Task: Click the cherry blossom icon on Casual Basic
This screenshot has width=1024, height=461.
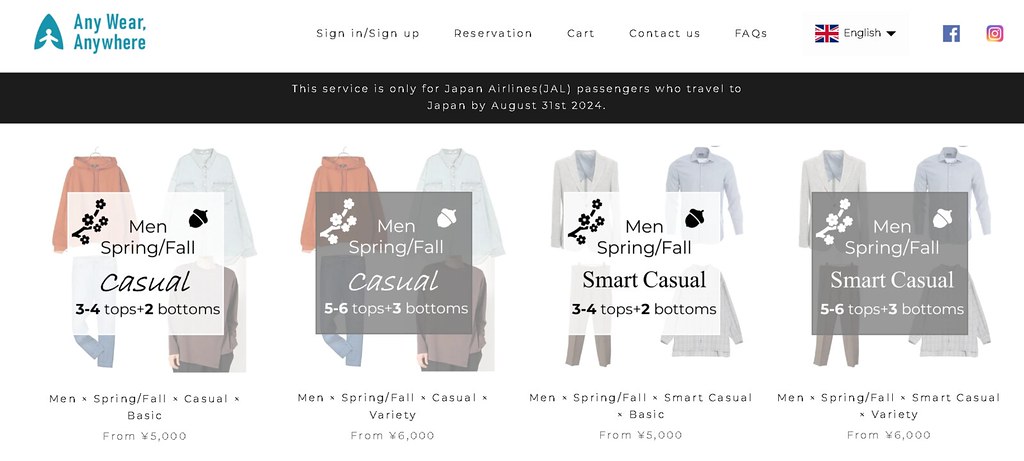Action: pyautogui.click(x=90, y=221)
